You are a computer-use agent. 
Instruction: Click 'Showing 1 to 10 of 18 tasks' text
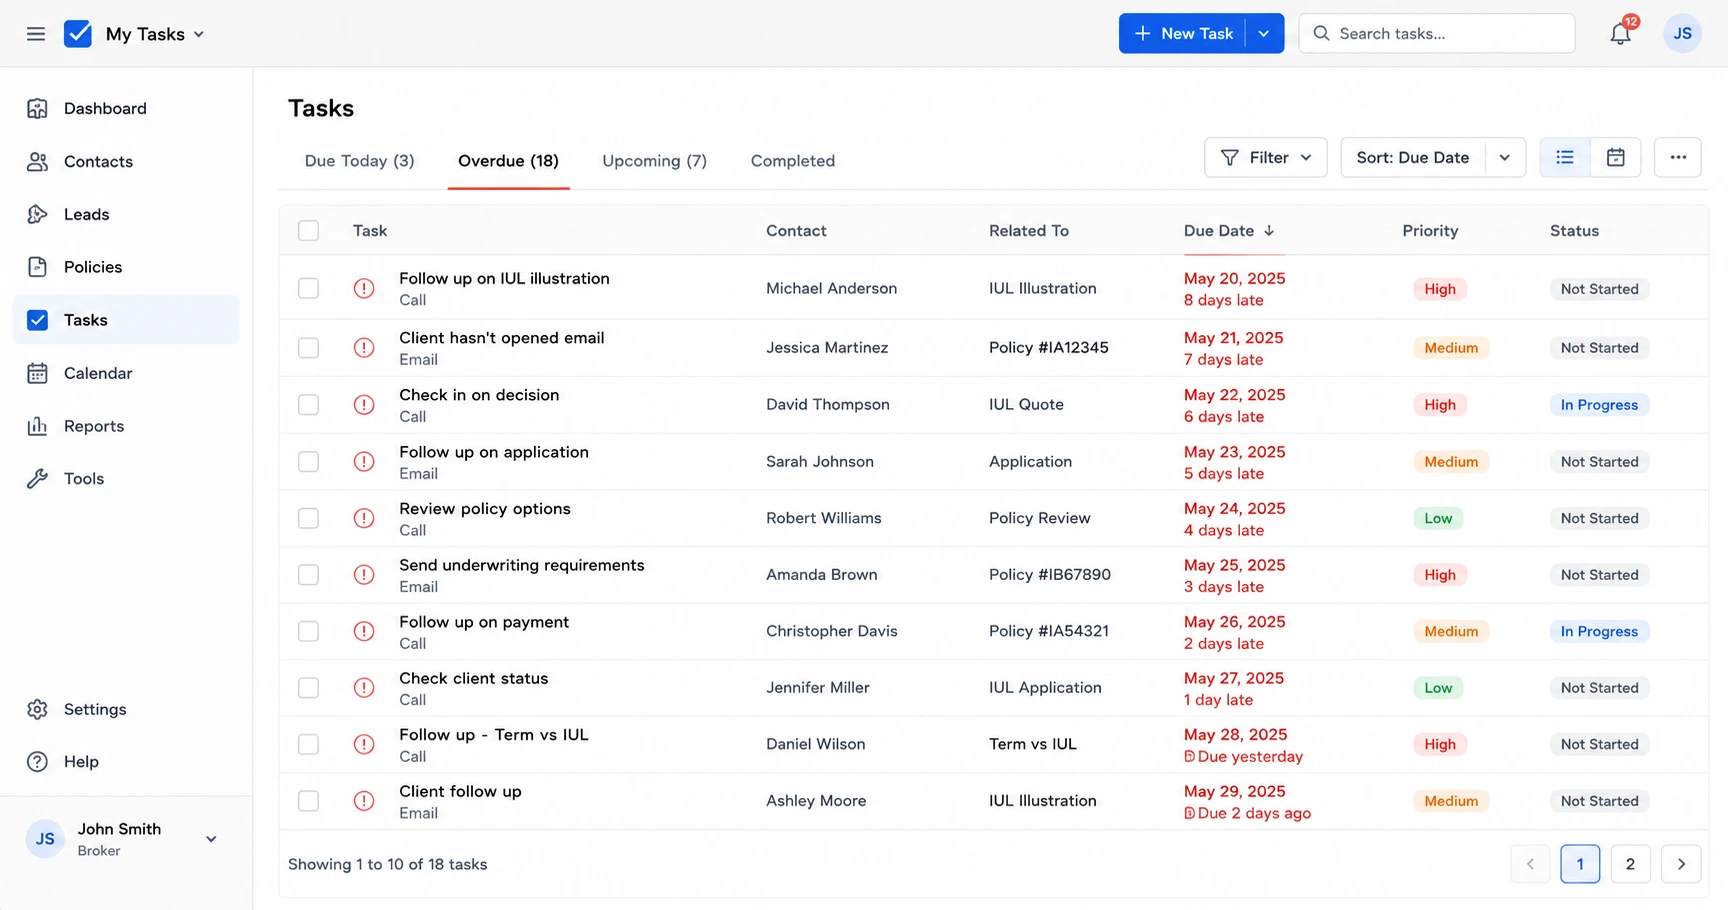pos(388,864)
